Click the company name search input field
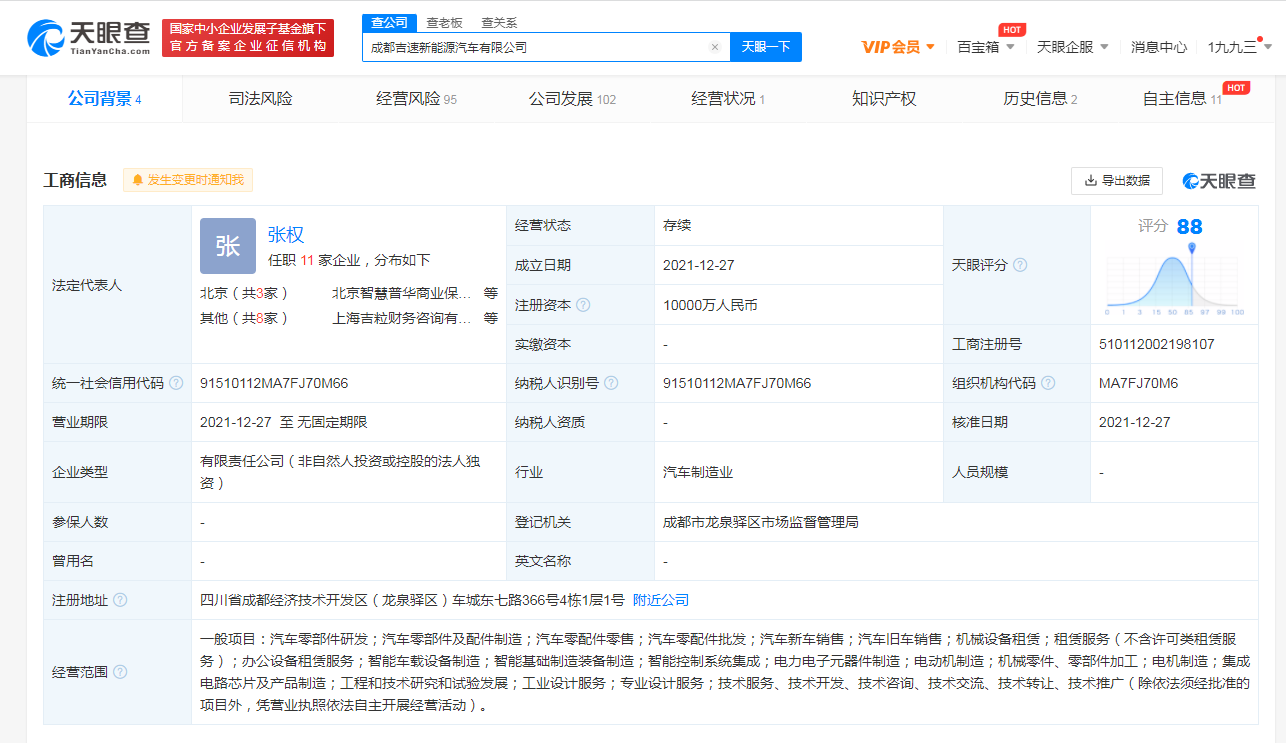 535,47
